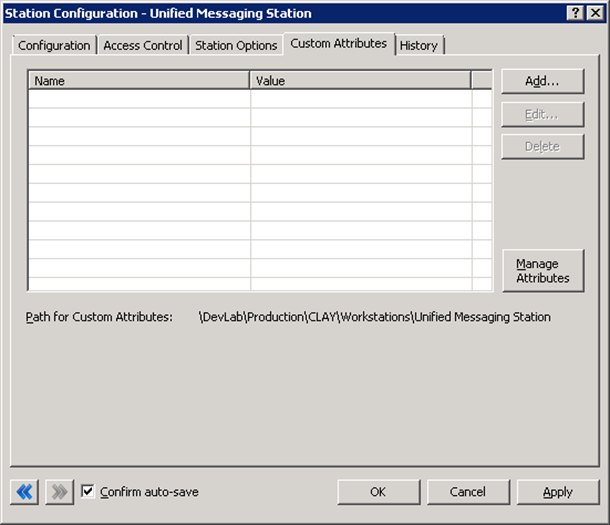Click Cancel to discard changes

tap(468, 492)
